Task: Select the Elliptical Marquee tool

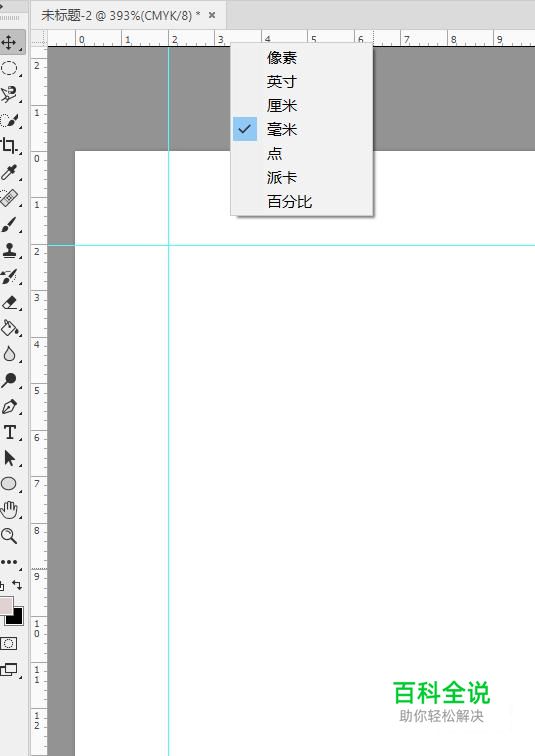Action: pos(10,68)
